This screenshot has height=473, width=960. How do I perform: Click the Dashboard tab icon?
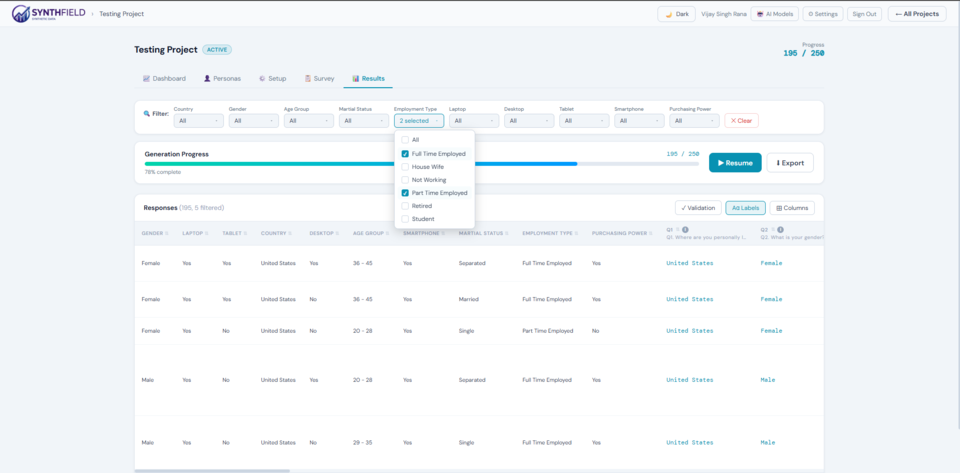click(146, 78)
